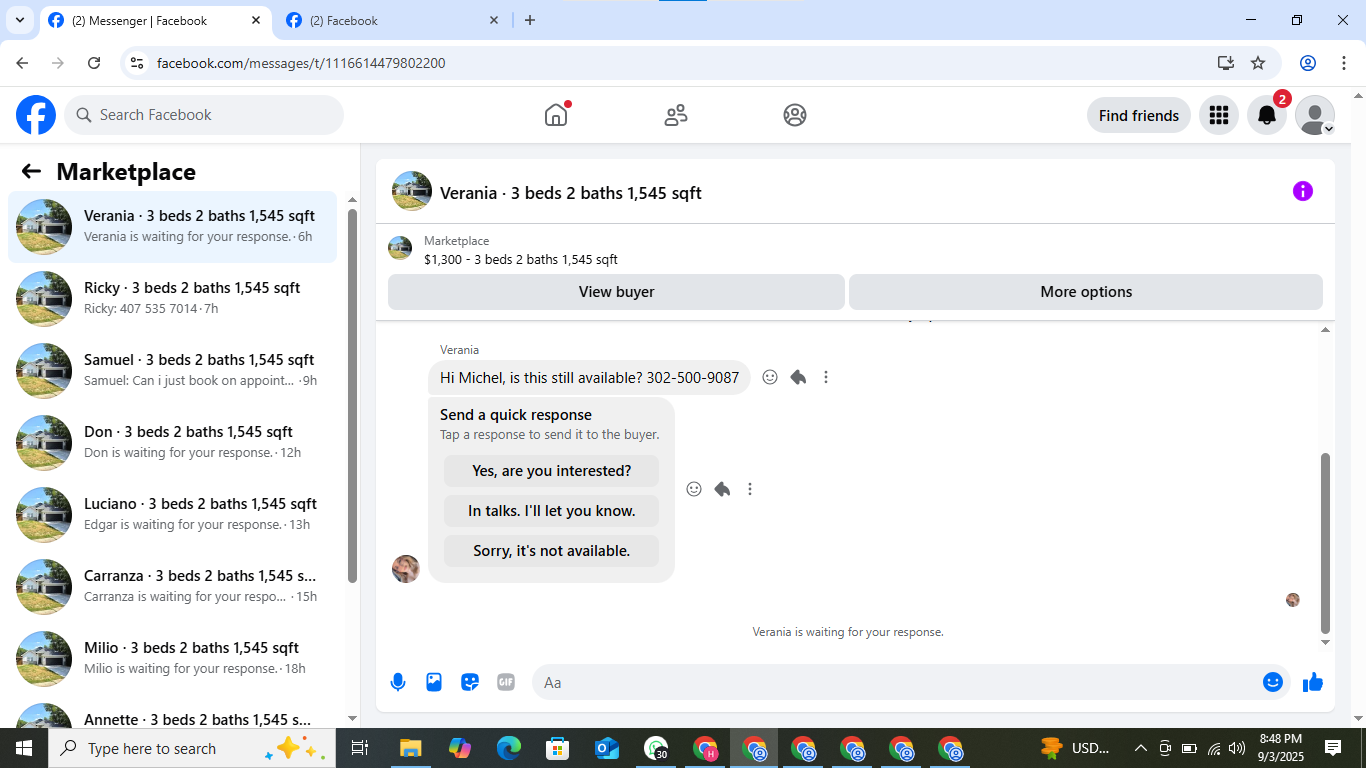Viewport: 1366px width, 768px height.
Task: Open Microsoft Edge from taskbar
Action: [509, 748]
